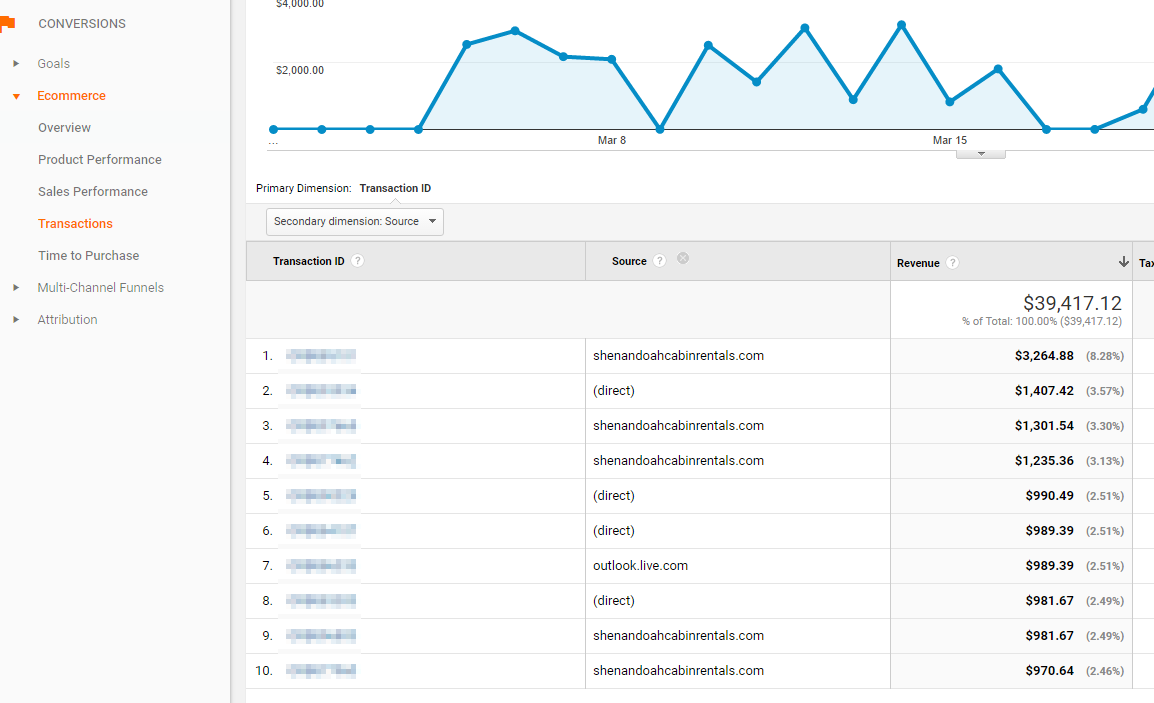The image size is (1154, 703).
Task: Click Transaction ID primary dimension link
Action: 395,188
